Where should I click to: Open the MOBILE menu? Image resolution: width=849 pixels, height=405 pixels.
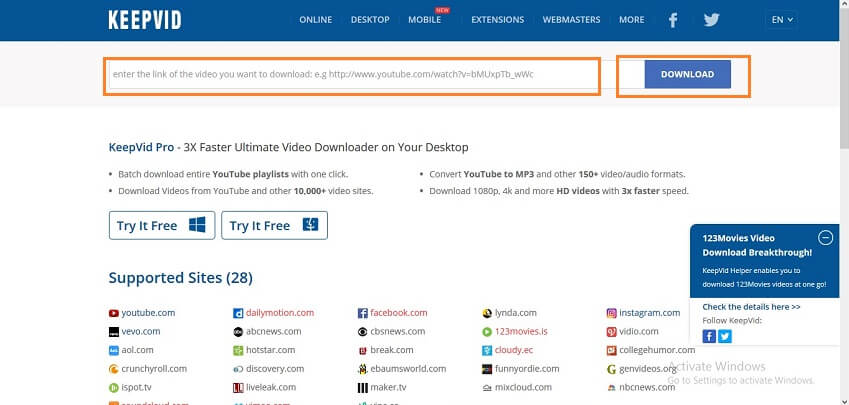click(424, 19)
